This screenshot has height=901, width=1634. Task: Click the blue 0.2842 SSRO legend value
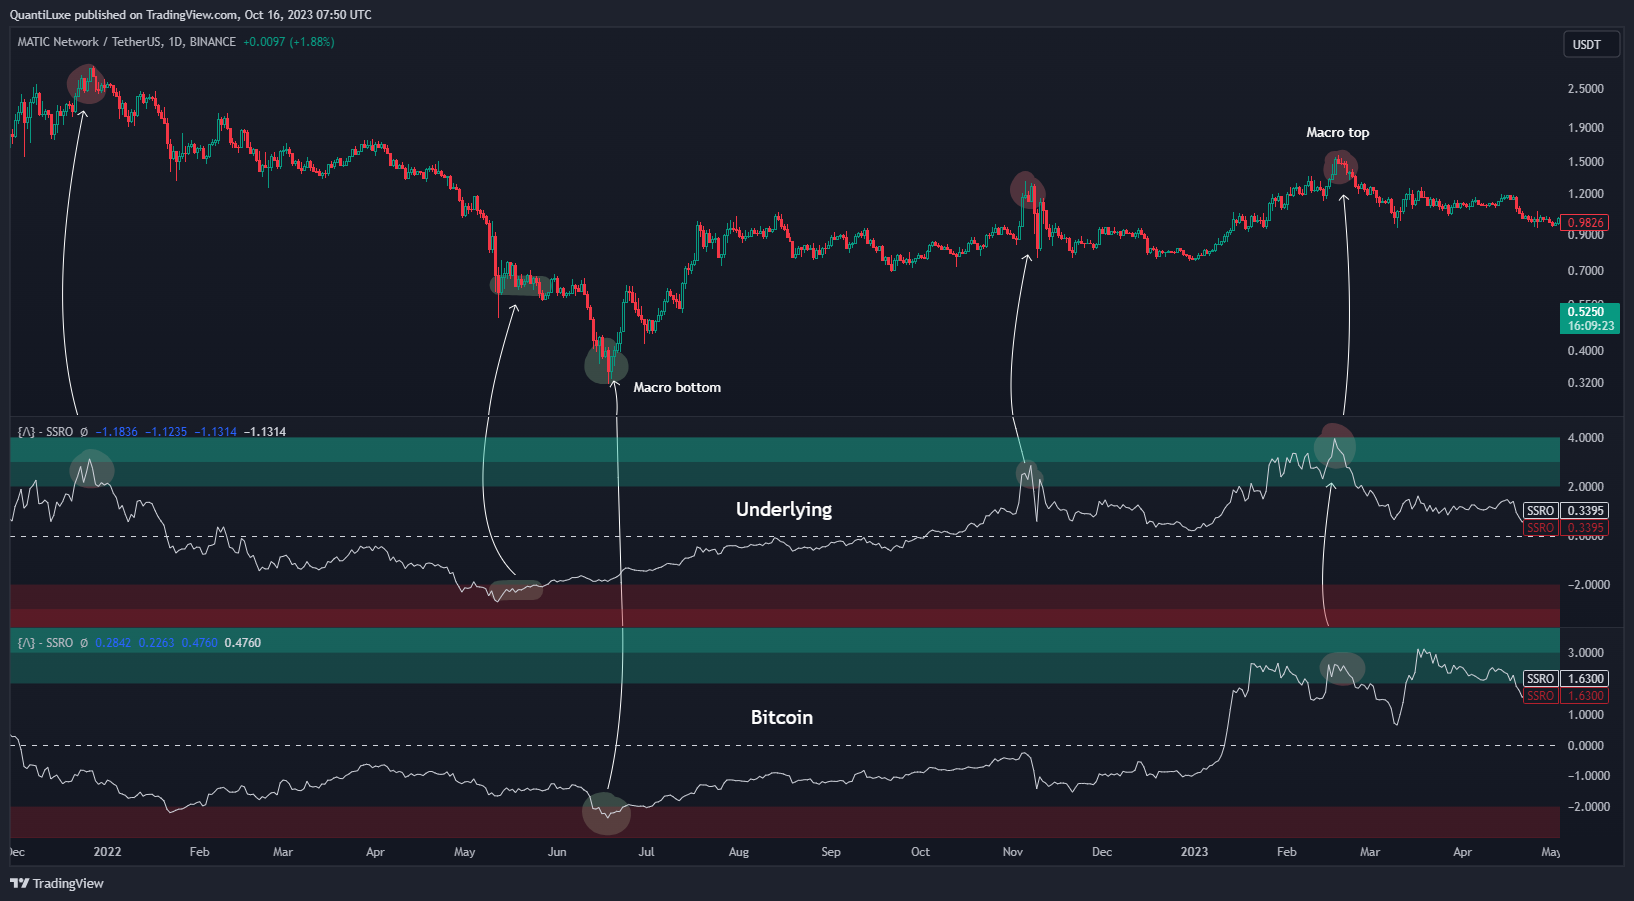tap(113, 643)
